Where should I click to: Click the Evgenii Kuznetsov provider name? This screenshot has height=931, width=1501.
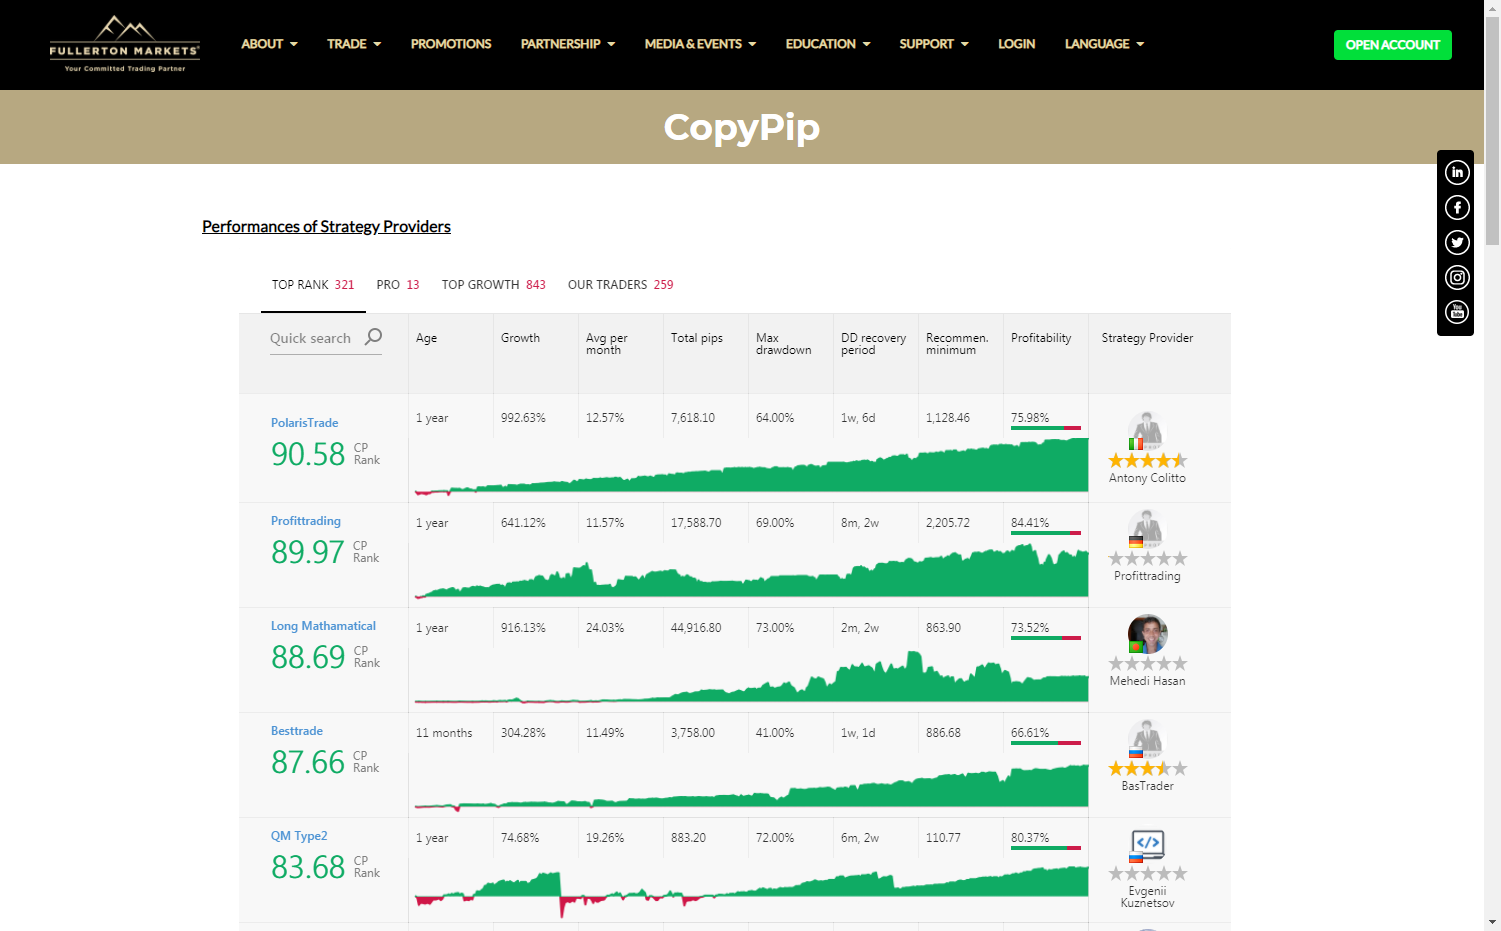click(x=1147, y=897)
